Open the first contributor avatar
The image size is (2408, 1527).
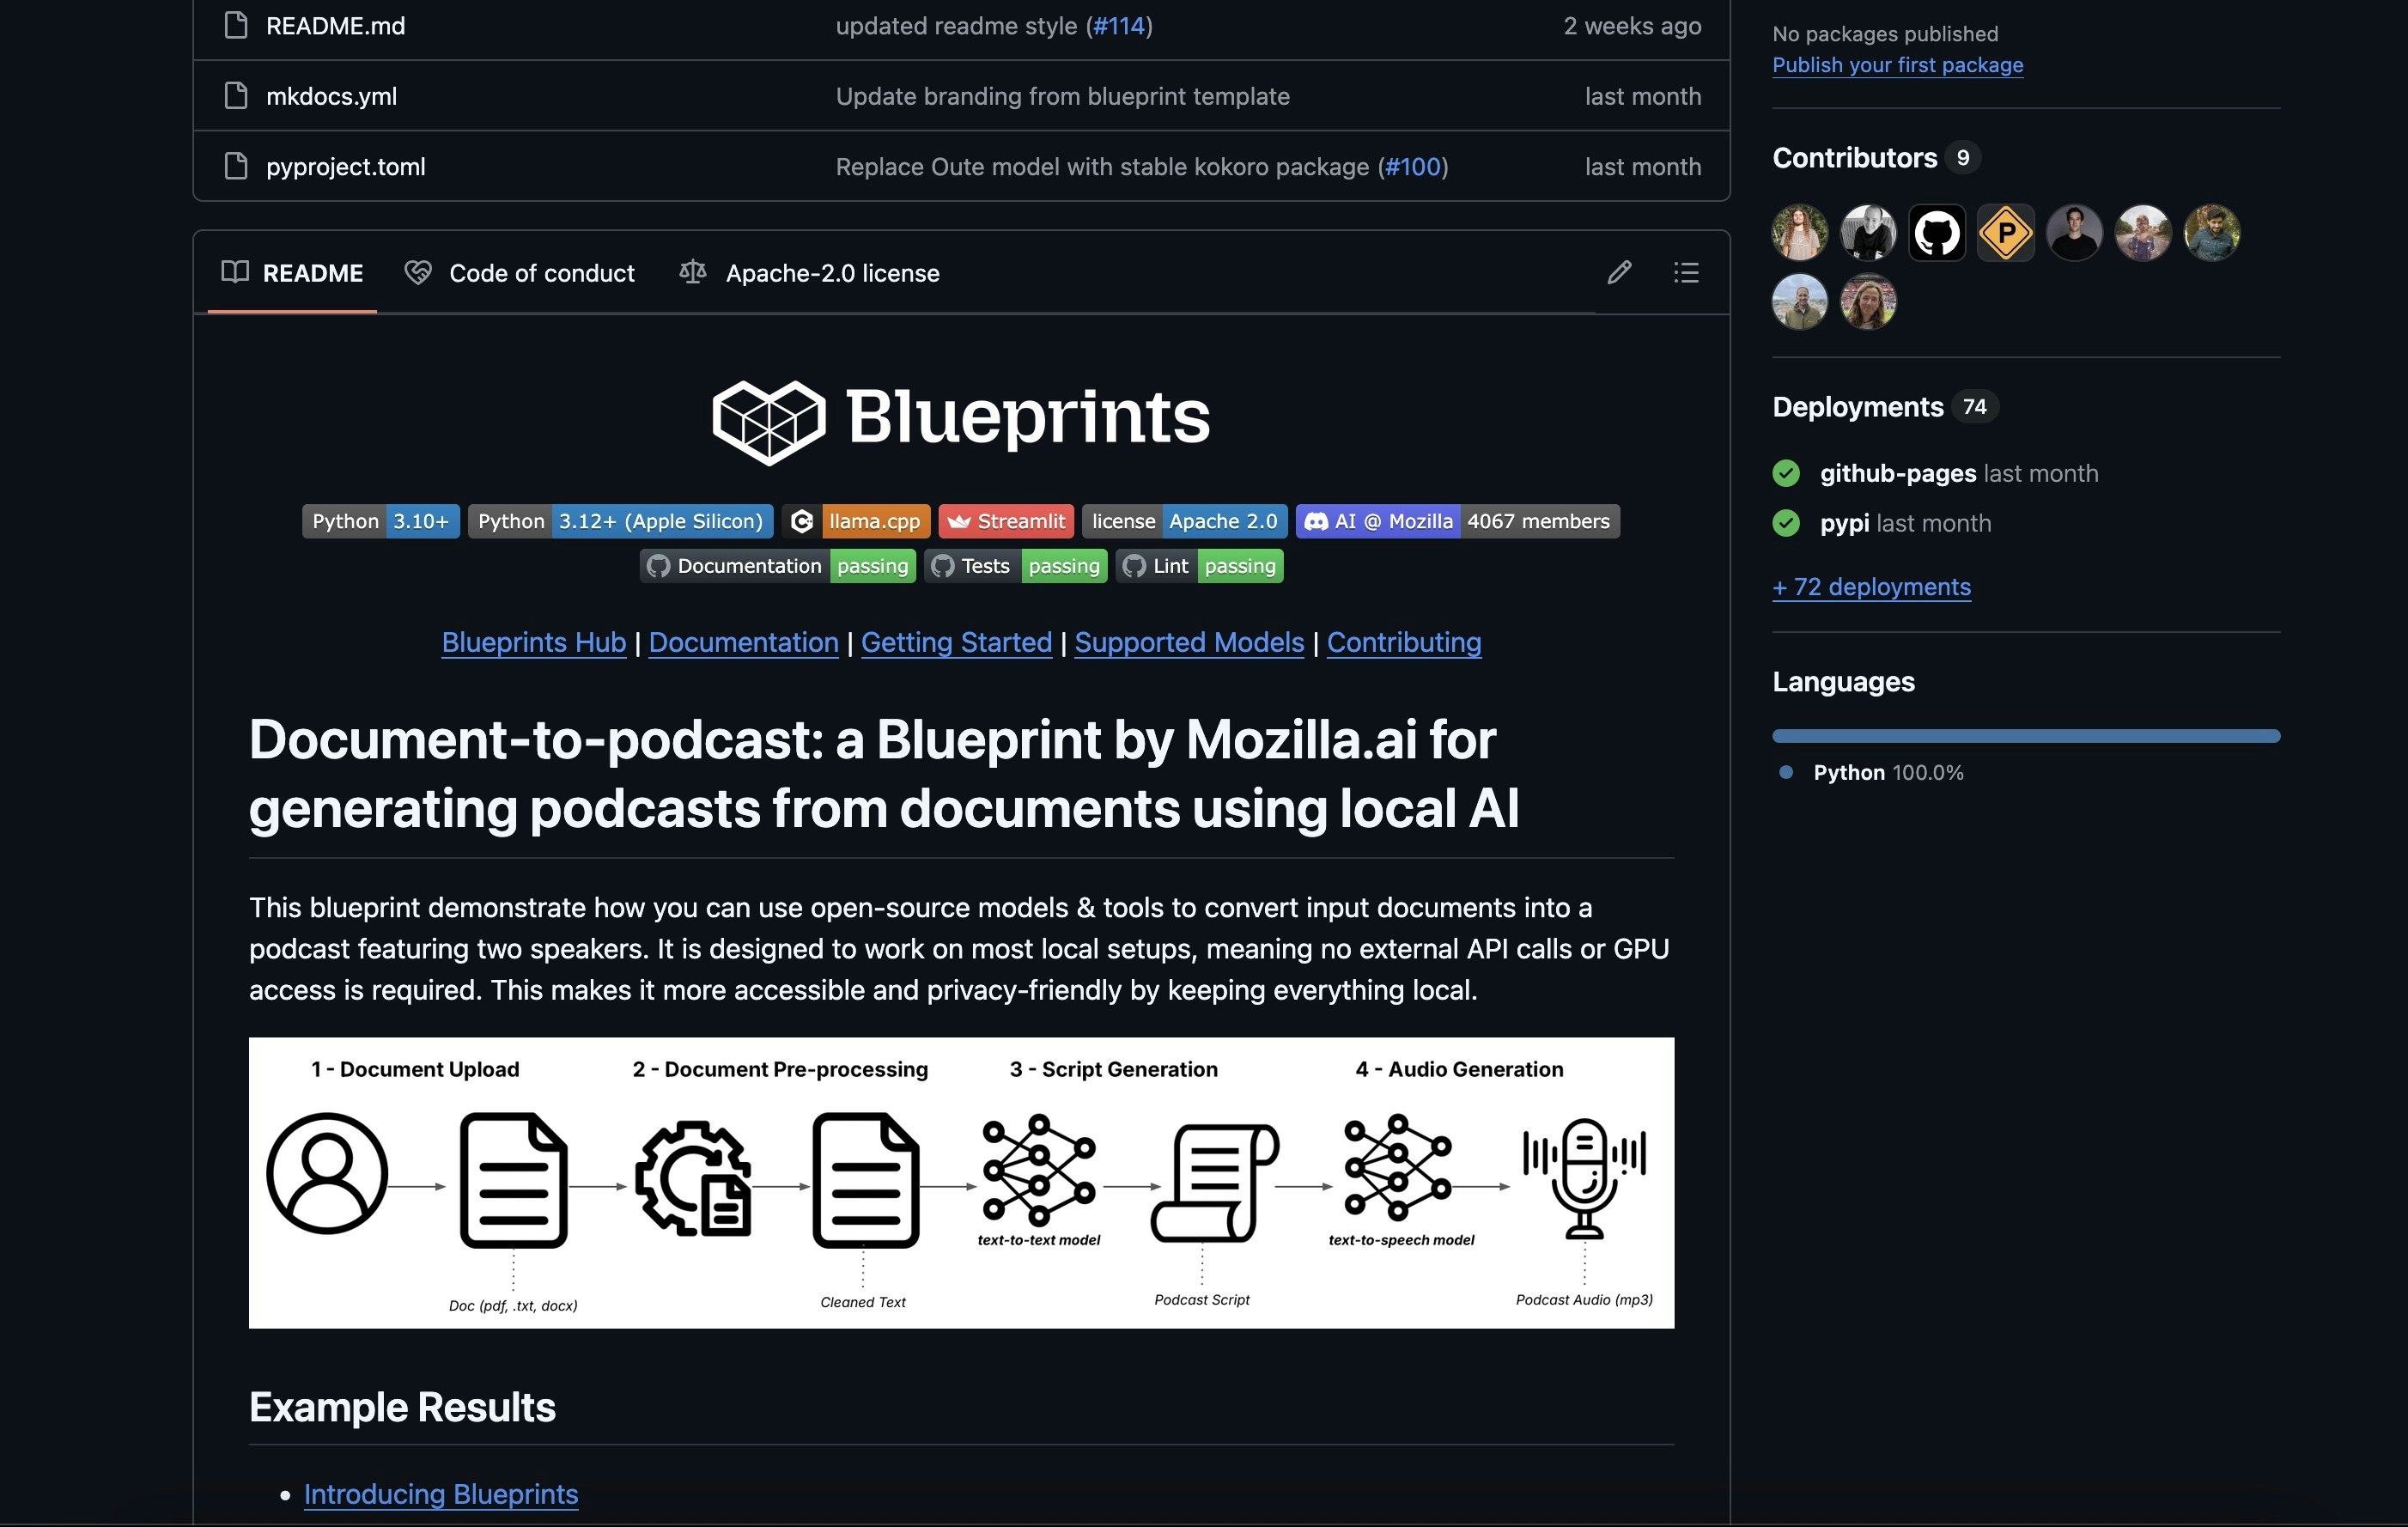[1800, 233]
